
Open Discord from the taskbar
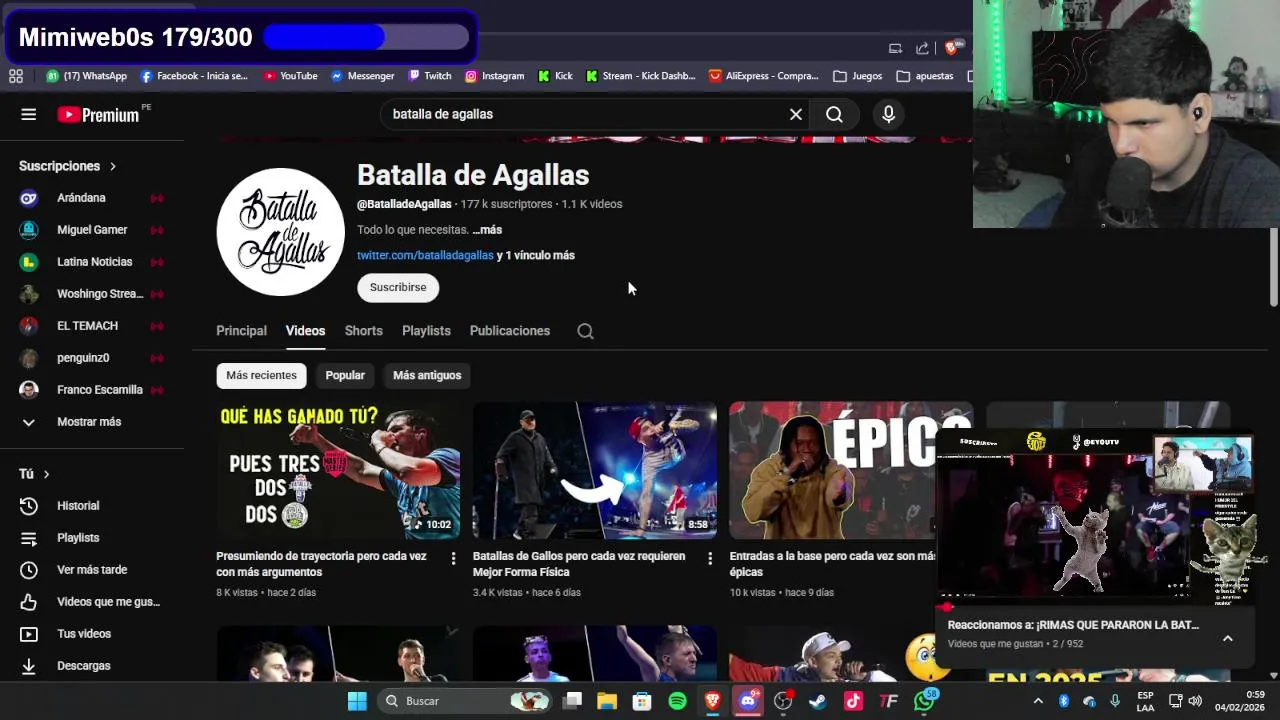pyautogui.click(x=748, y=701)
